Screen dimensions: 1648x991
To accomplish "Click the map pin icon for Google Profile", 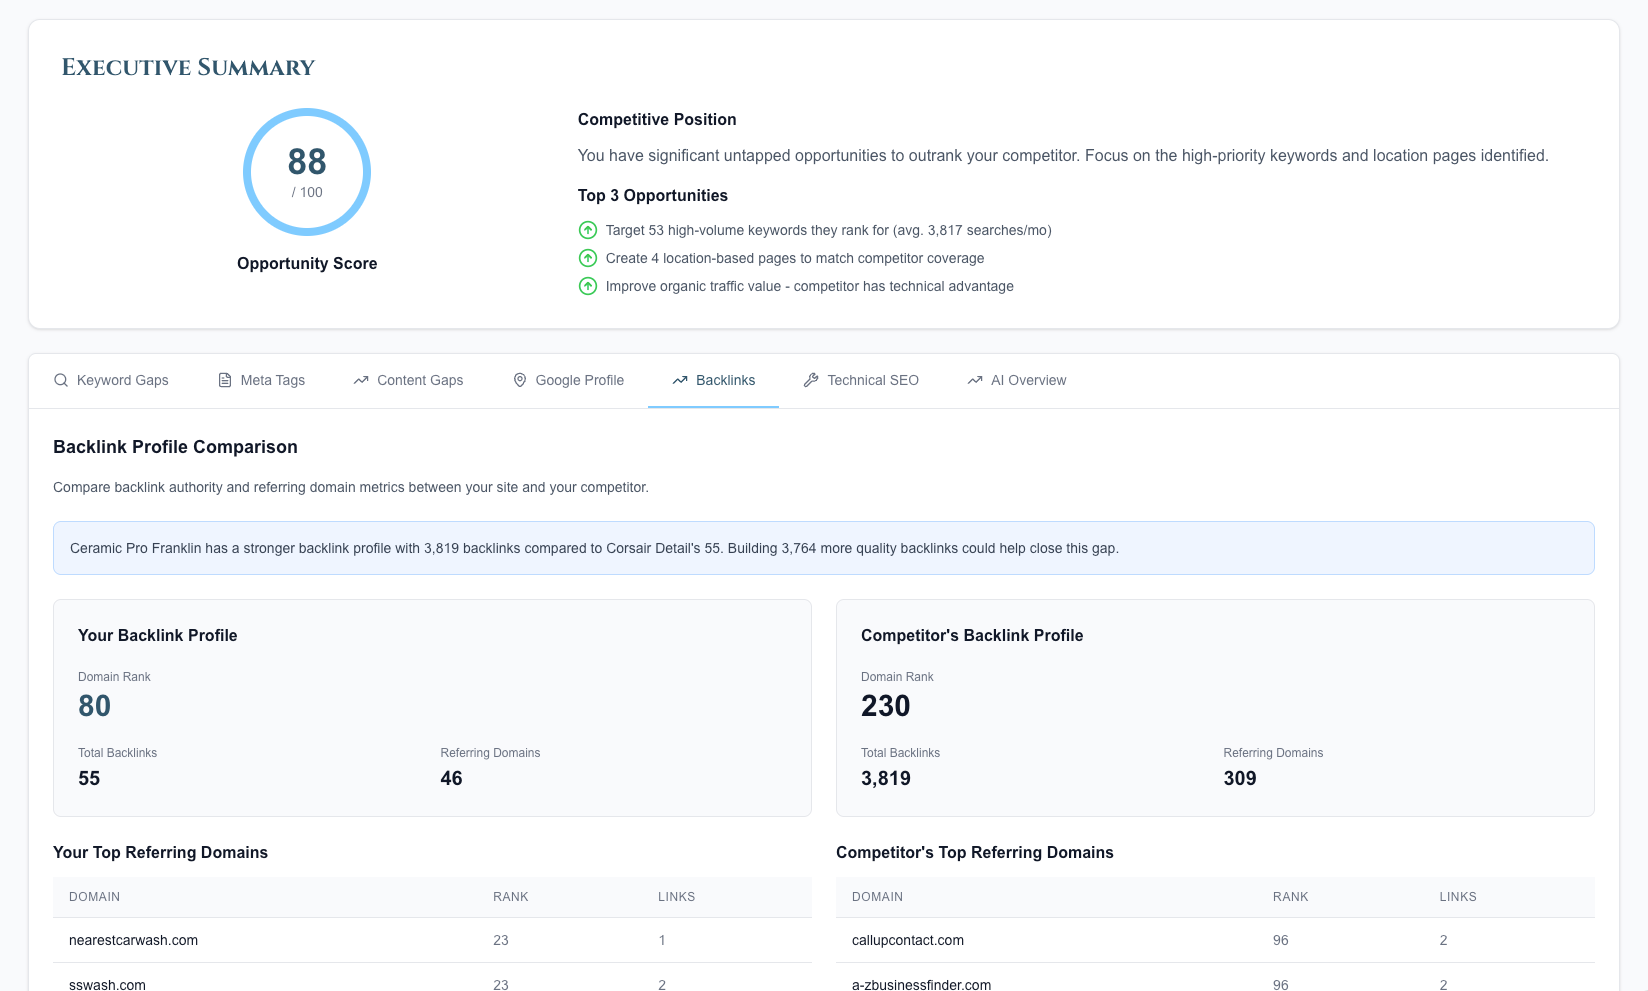I will click(x=520, y=380).
